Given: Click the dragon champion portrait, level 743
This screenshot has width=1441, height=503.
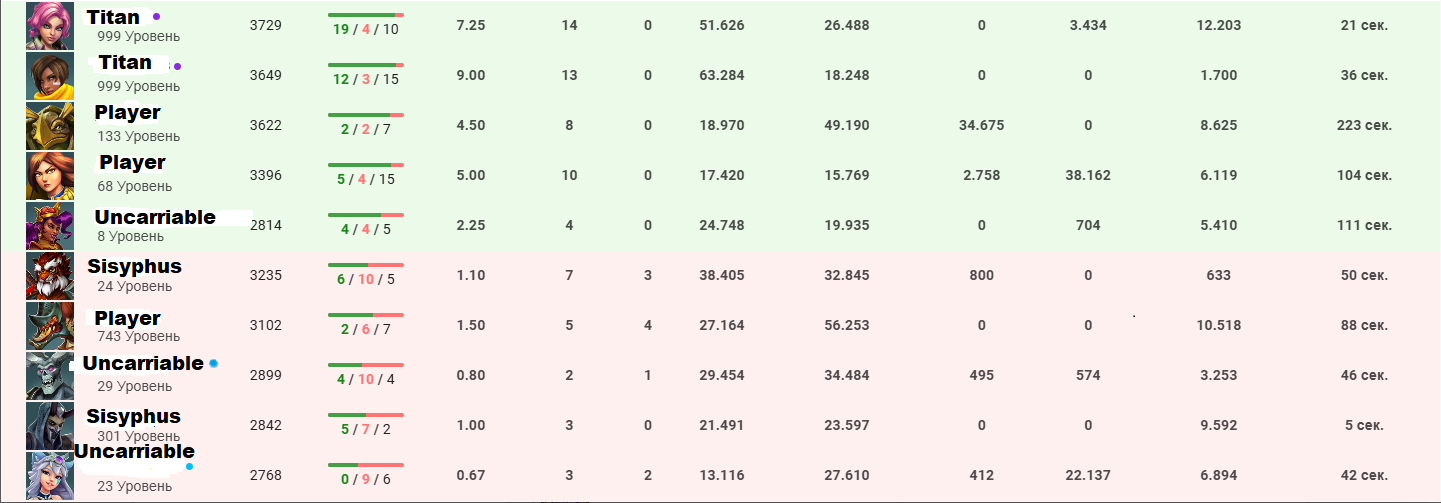Looking at the screenshot, I should tap(49, 325).
